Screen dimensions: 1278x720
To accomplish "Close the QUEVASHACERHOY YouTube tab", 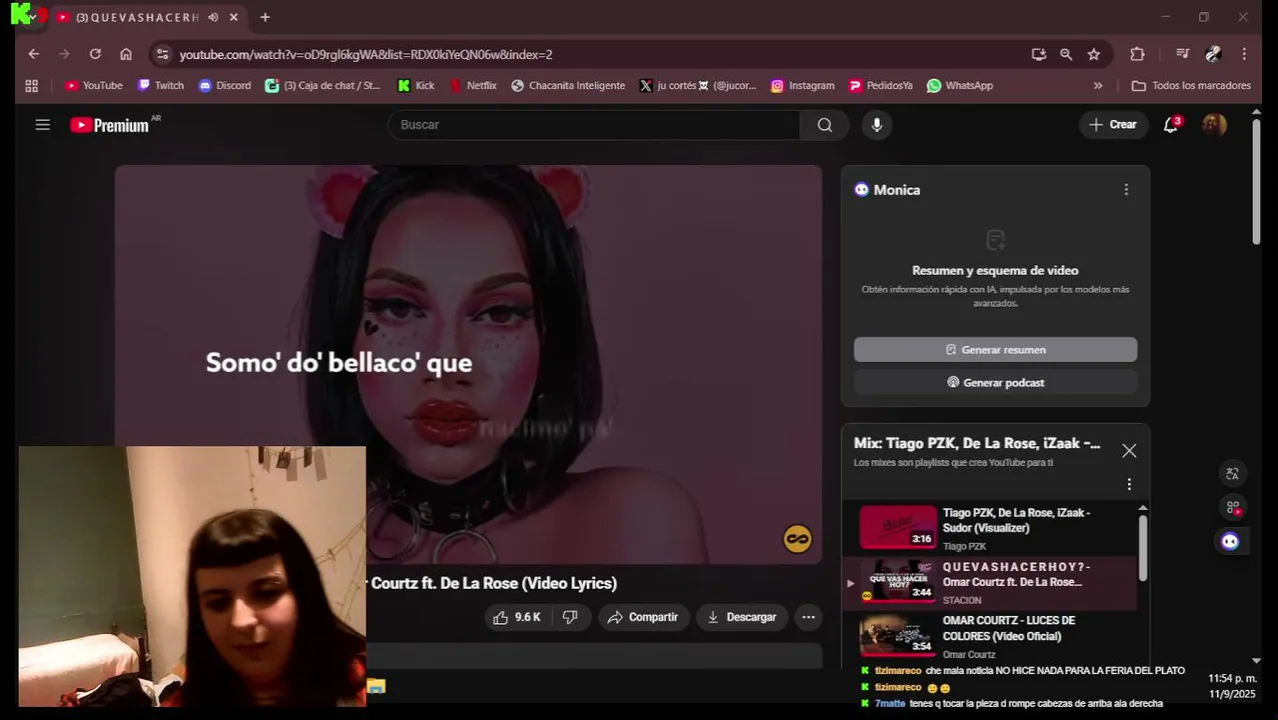I will click(x=234, y=17).
